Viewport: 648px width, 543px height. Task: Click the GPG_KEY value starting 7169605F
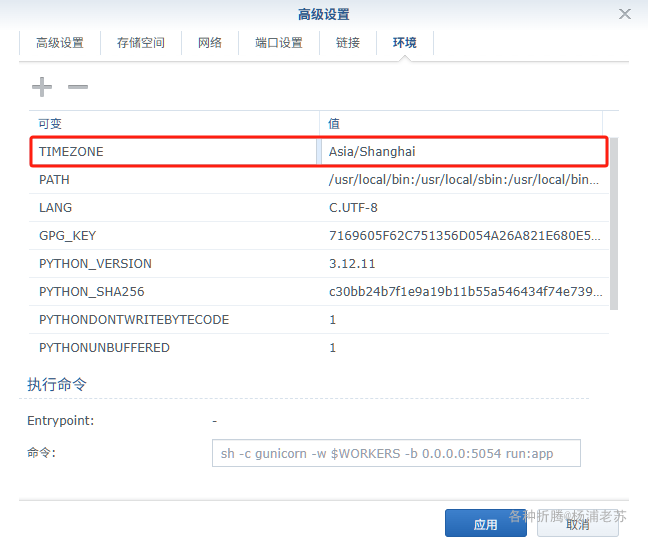tap(465, 236)
